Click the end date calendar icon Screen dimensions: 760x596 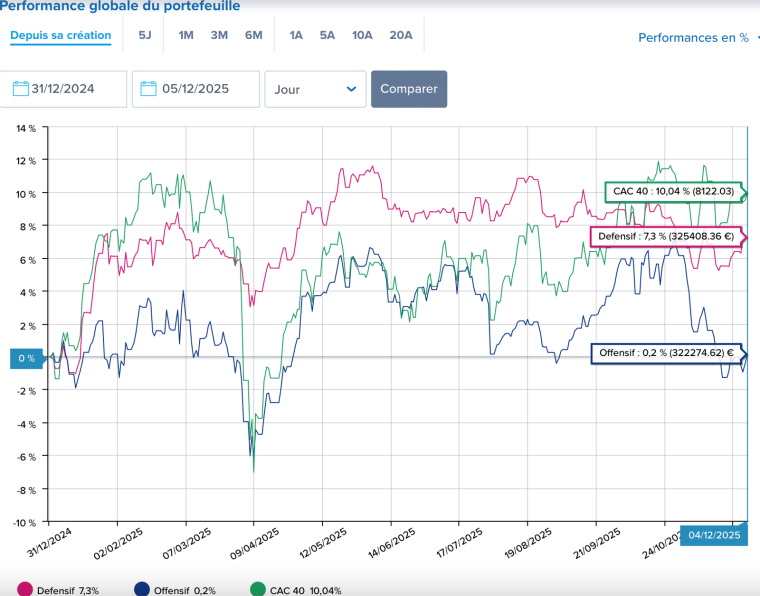point(152,89)
